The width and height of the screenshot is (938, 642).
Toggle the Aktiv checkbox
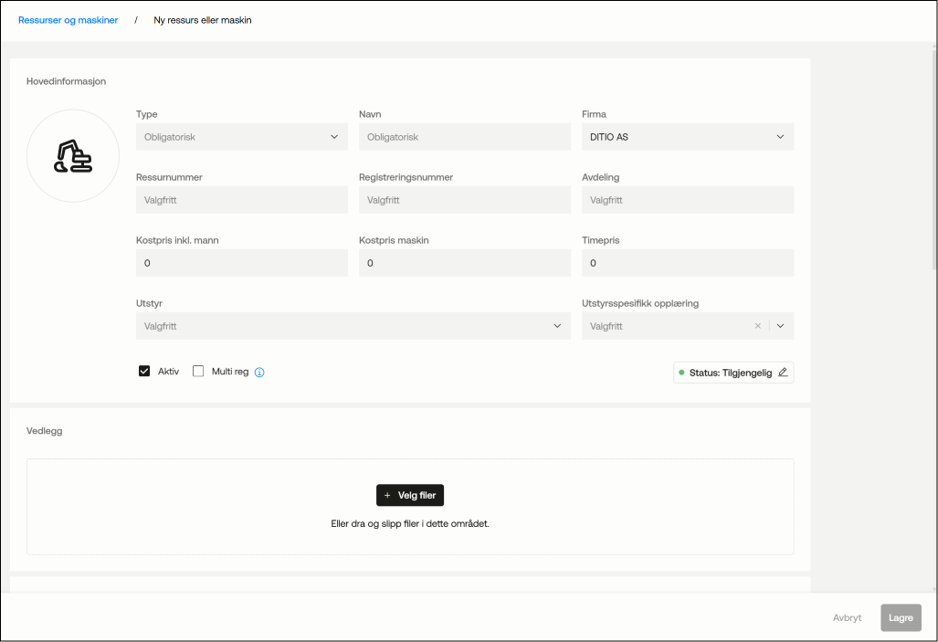pyautogui.click(x=144, y=371)
